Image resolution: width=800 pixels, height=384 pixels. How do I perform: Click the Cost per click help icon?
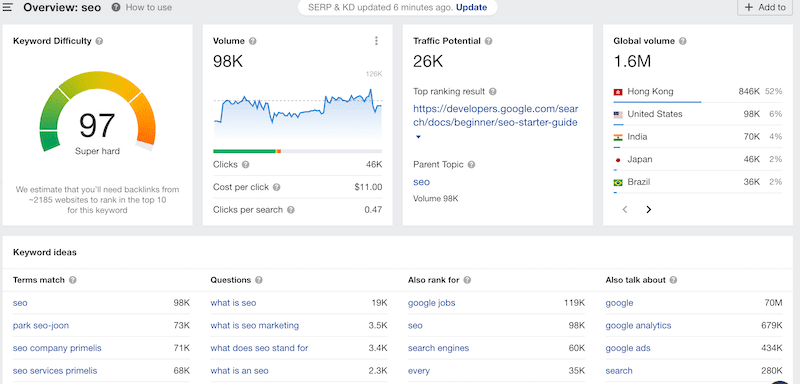click(277, 187)
